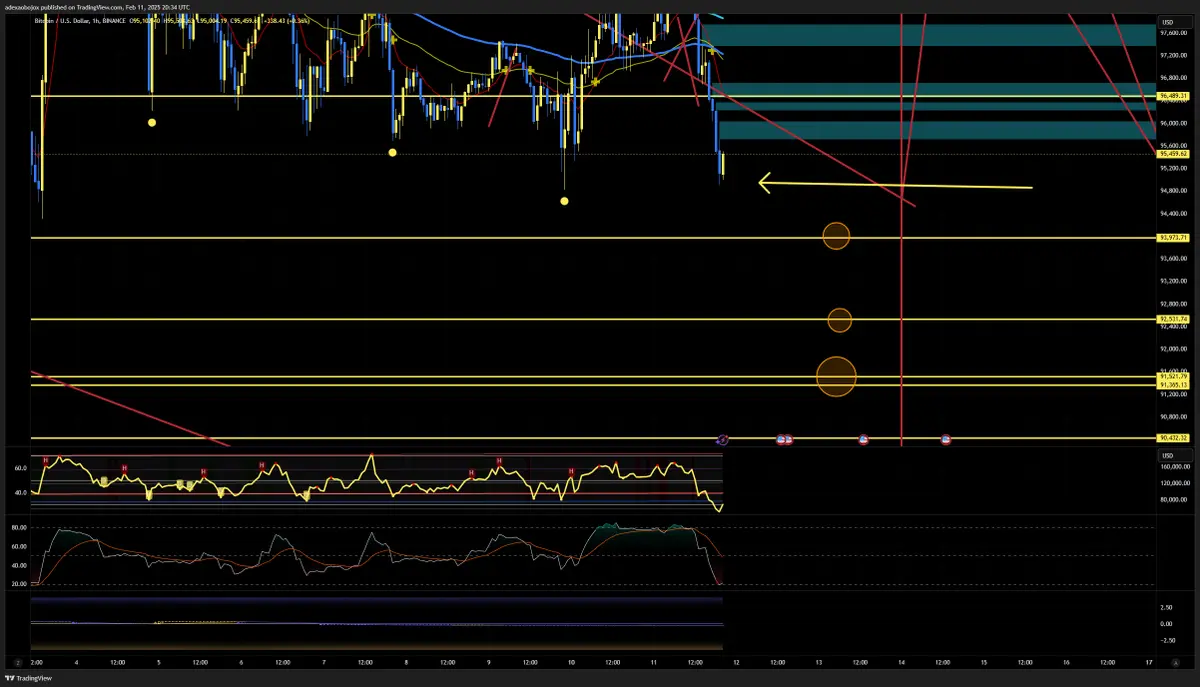Image resolution: width=1200 pixels, height=687 pixels.
Task: Select the 96,489.31 price label
Action: point(1172,96)
